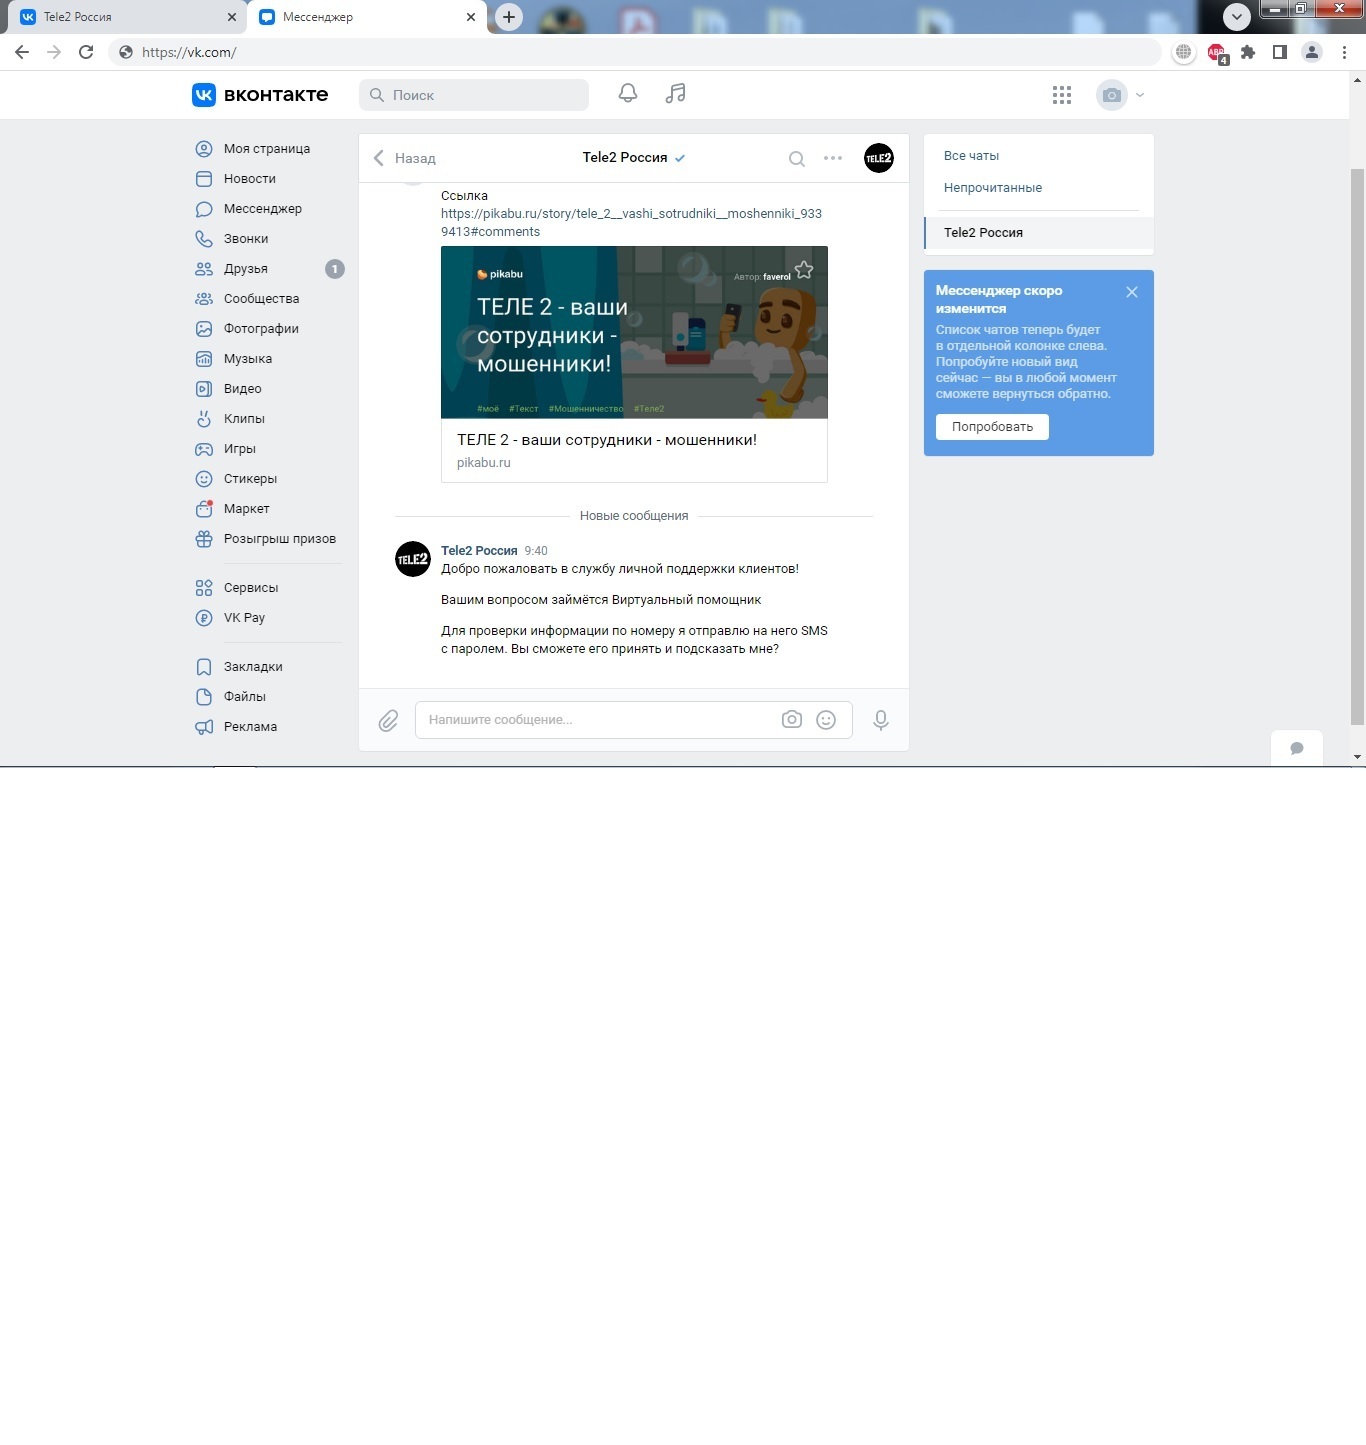Open the emoji picker smiley
Screen dimensions: 1366x1445
pyautogui.click(x=826, y=720)
